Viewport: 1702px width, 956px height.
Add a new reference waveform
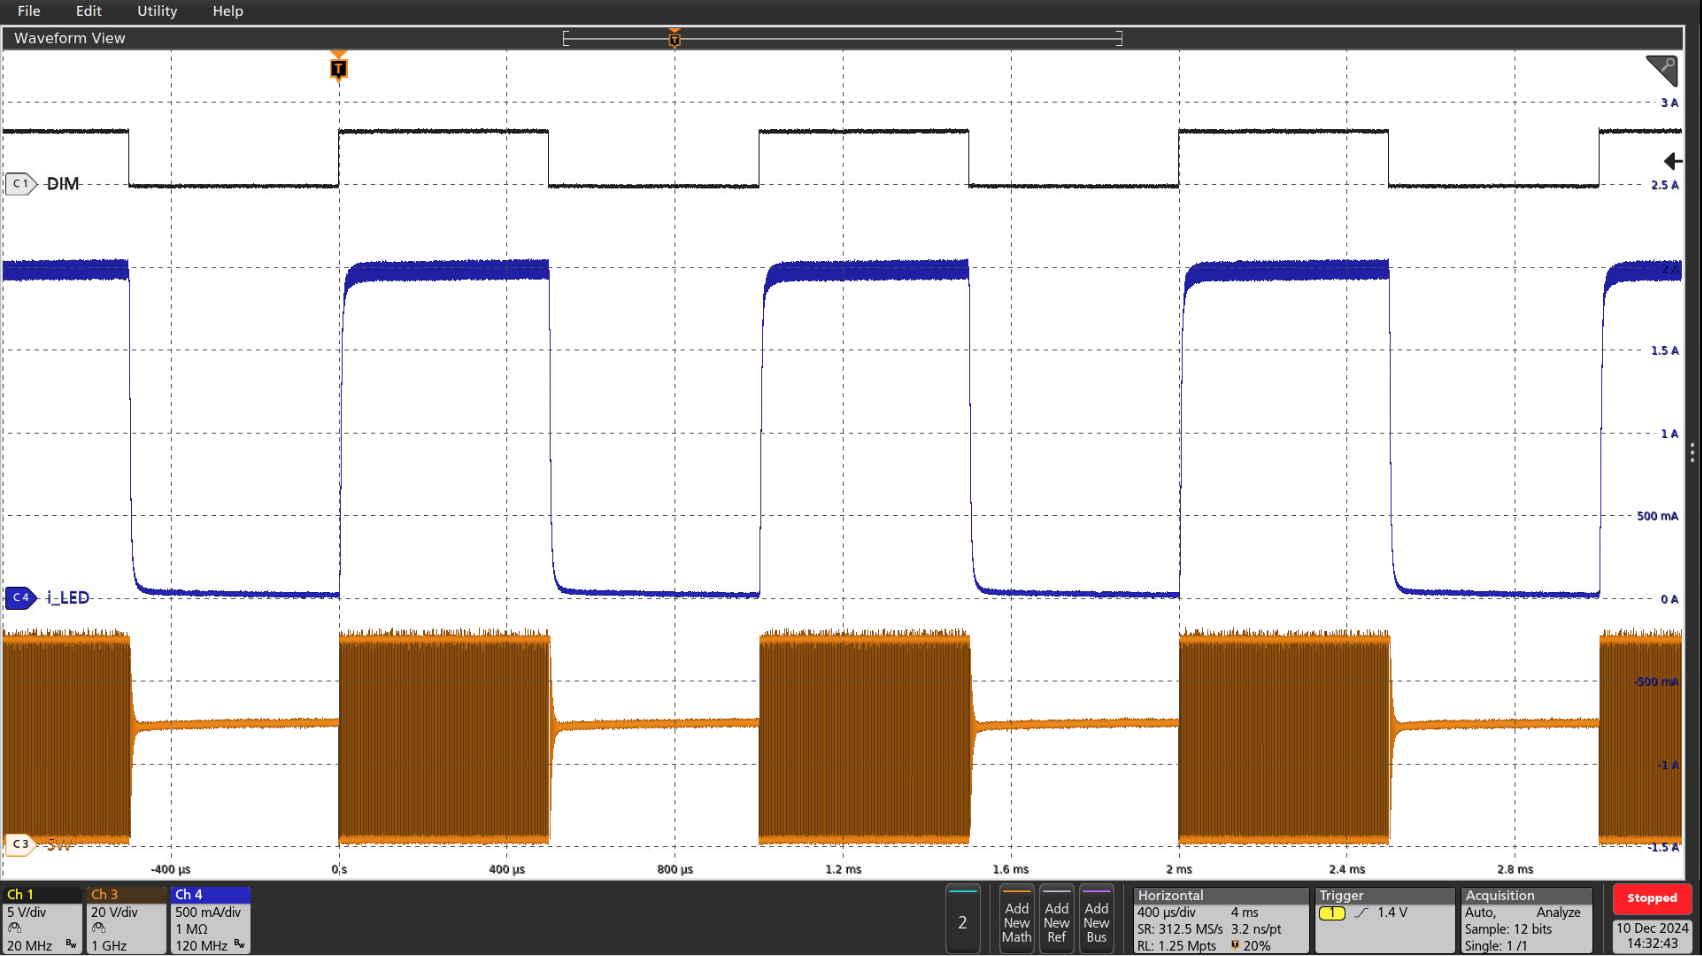(x=1056, y=920)
